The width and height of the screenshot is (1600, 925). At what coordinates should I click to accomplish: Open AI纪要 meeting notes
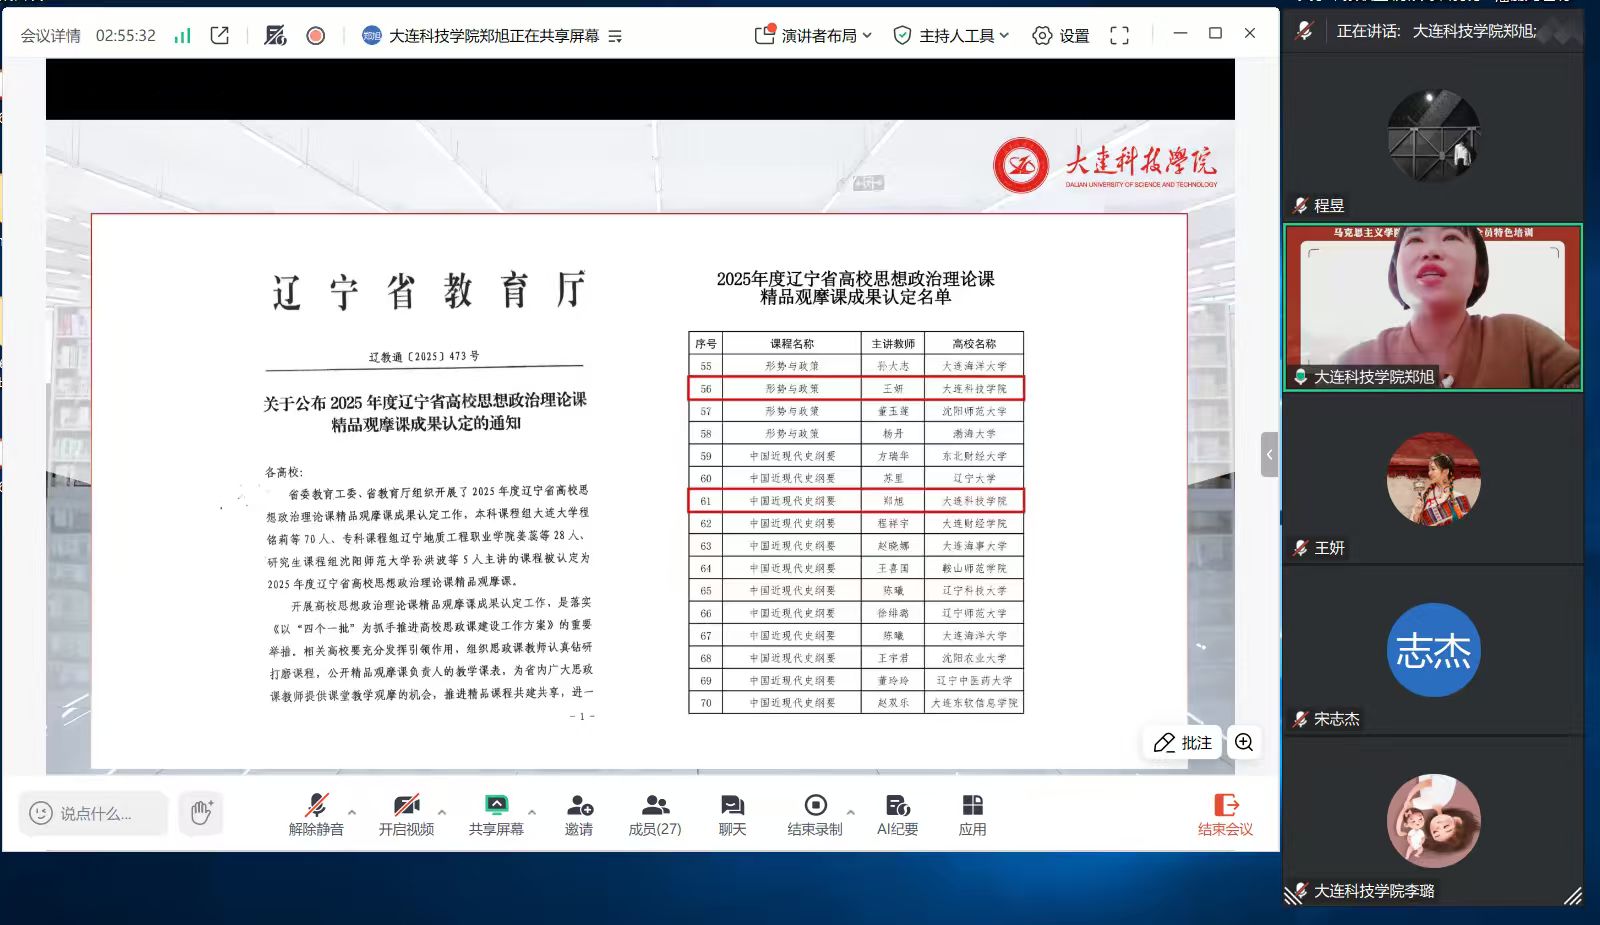(897, 815)
